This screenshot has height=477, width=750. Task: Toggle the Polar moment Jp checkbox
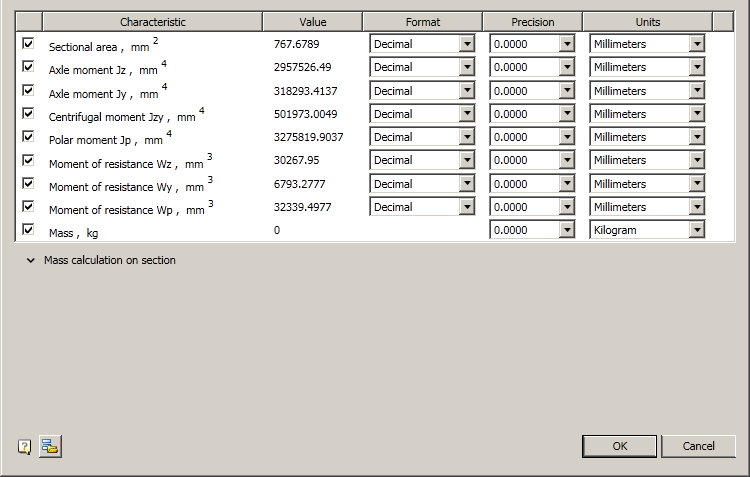pos(28,136)
